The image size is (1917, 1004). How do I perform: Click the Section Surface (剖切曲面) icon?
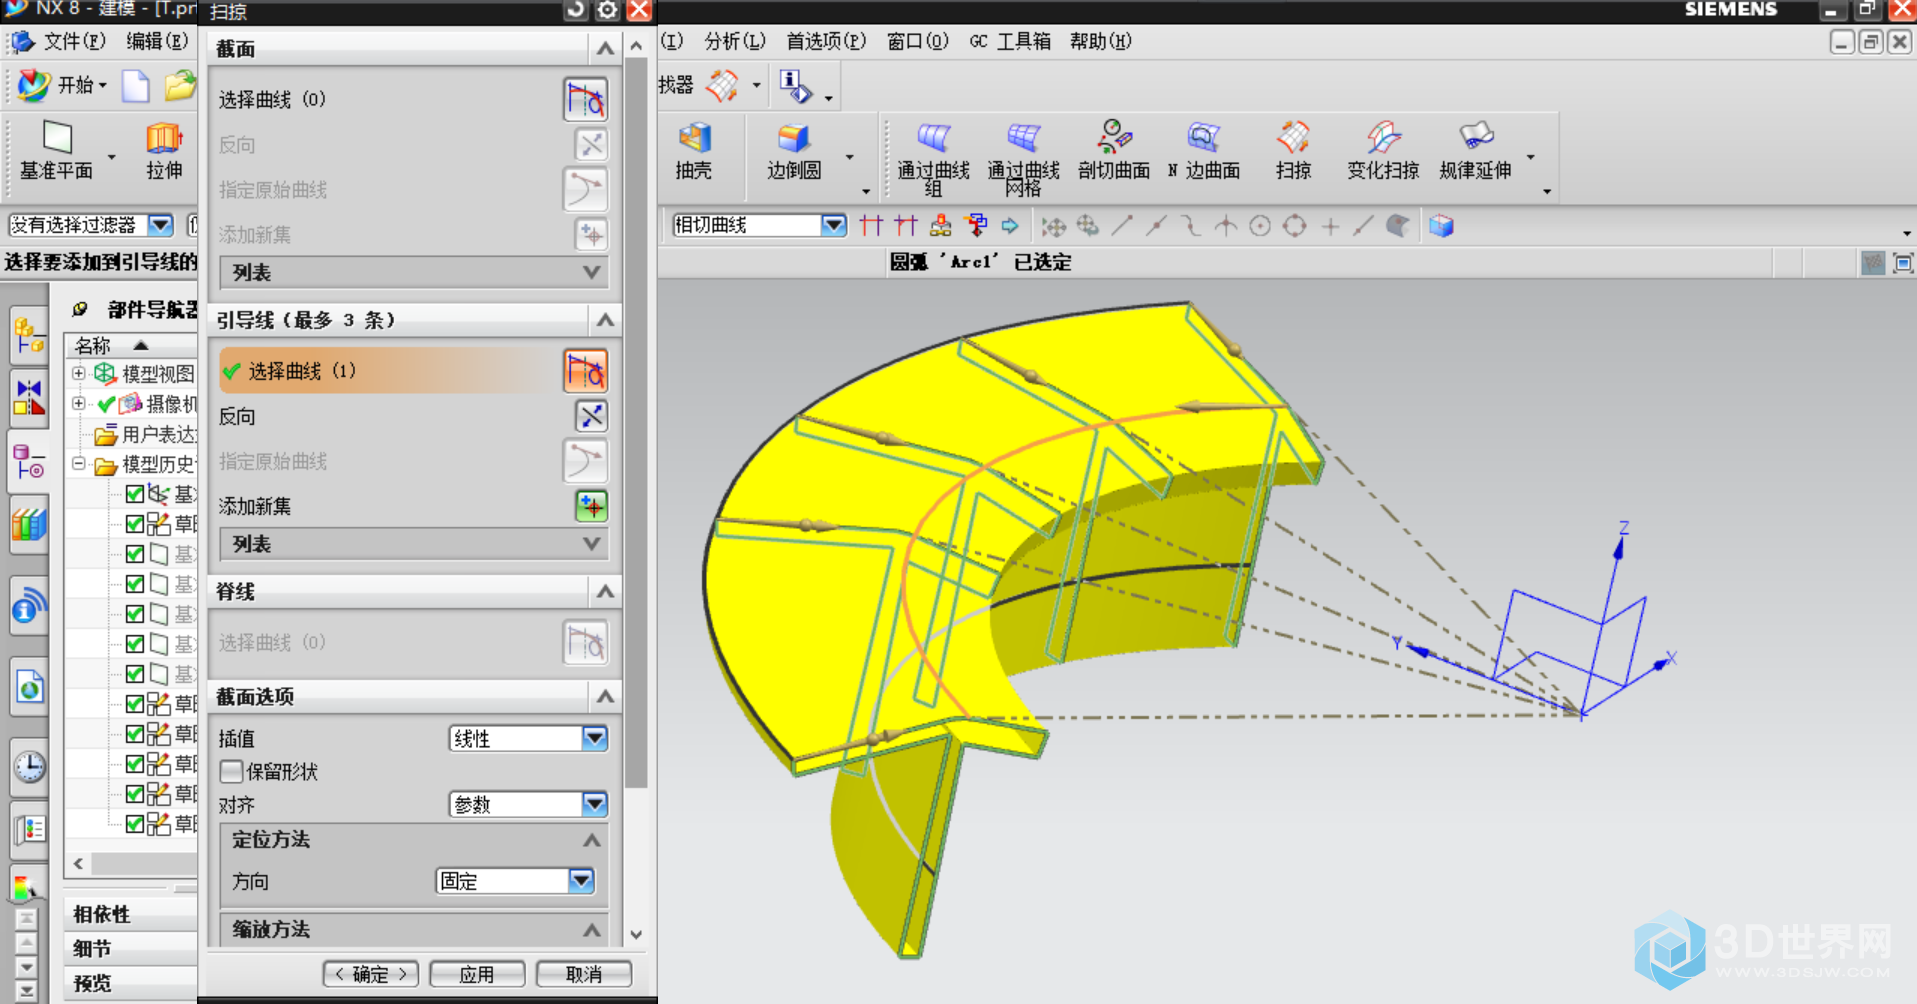1113,138
